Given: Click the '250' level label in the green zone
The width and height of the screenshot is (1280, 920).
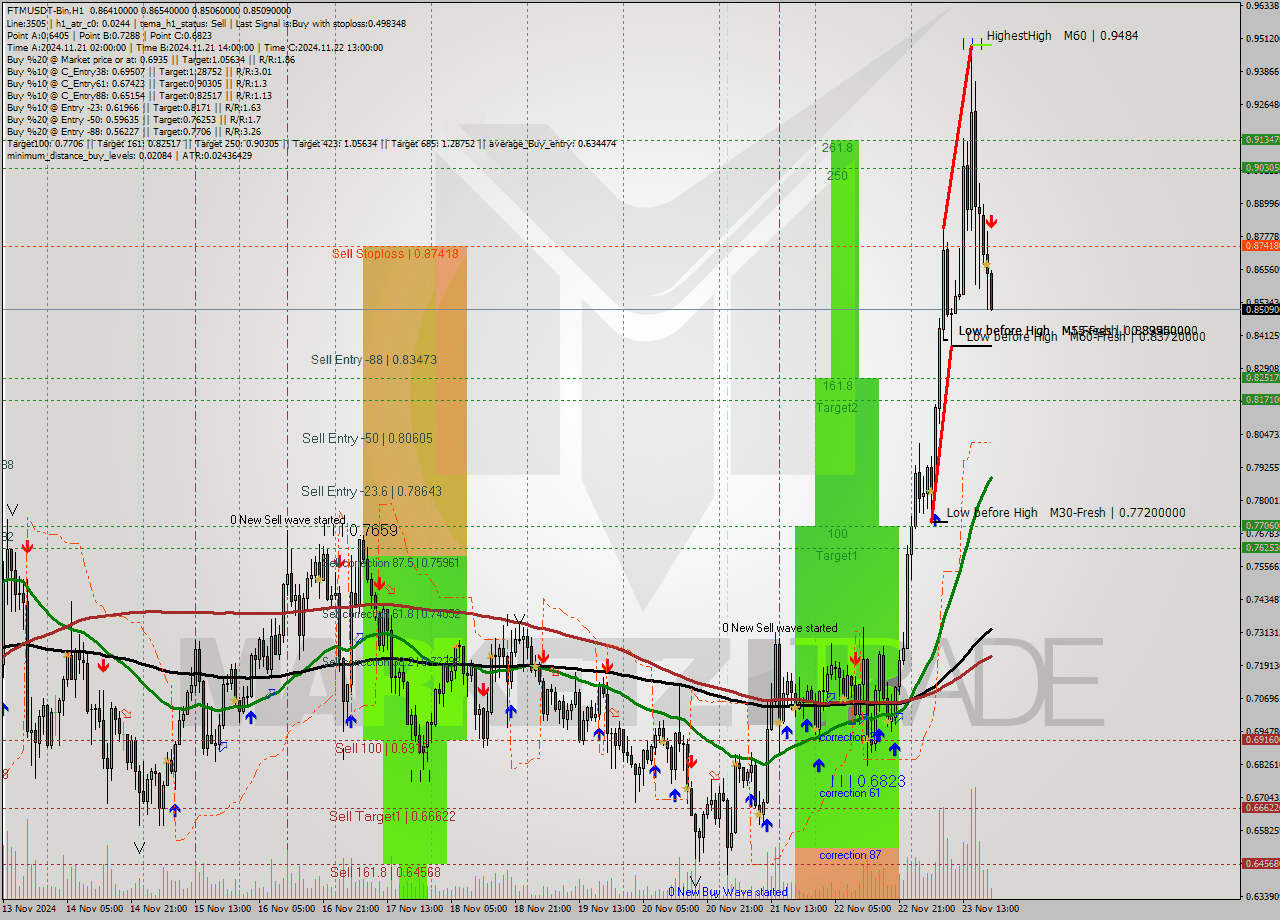Looking at the screenshot, I should 838,175.
